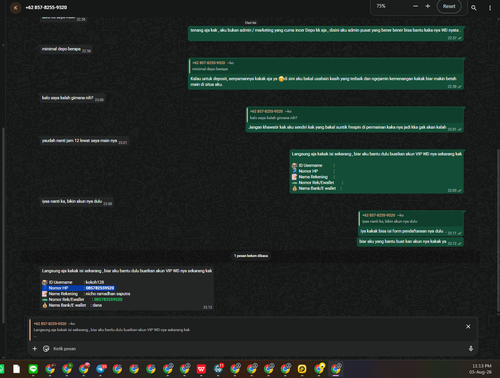Select the message 'minimal depo berapa'
The width and height of the screenshot is (500, 378).
click(x=66, y=49)
